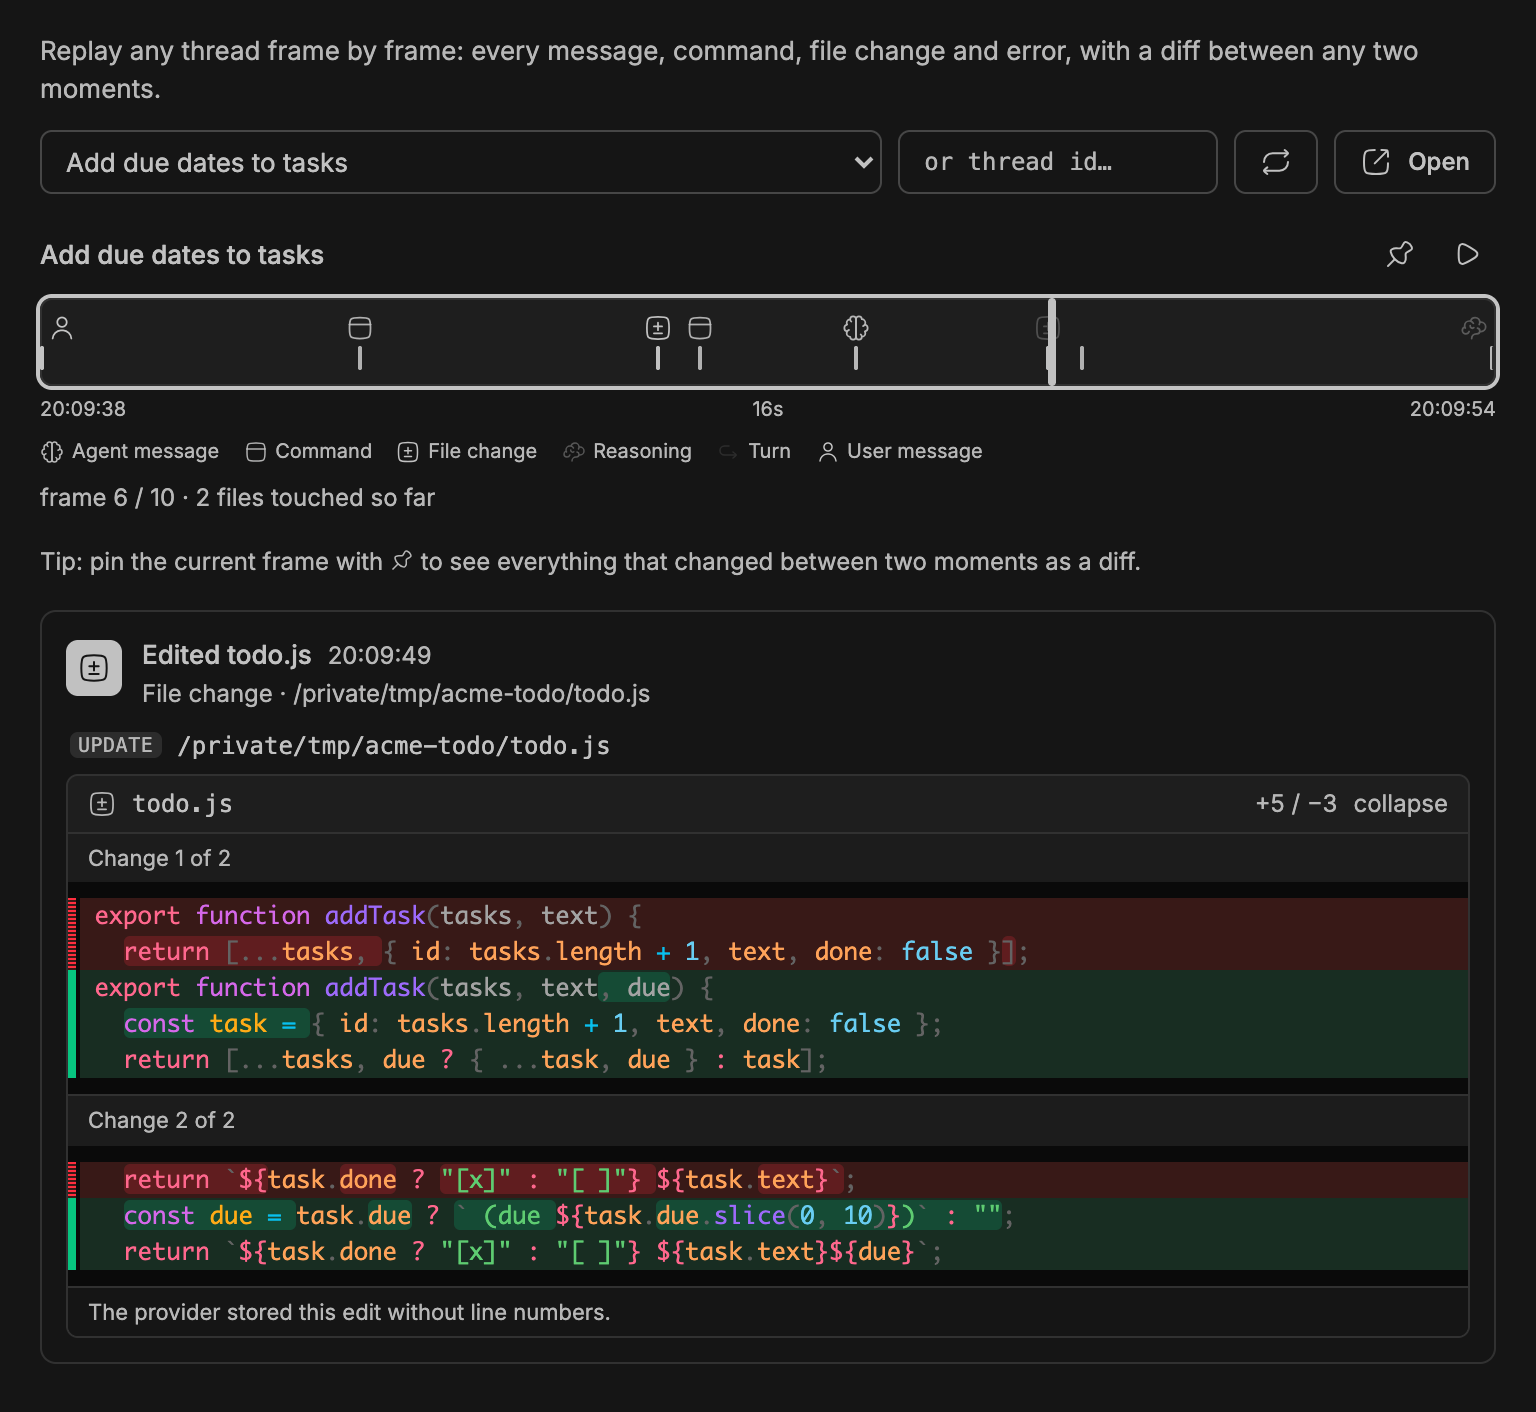Click the 20:09:38 start timestamp

pyautogui.click(x=83, y=409)
